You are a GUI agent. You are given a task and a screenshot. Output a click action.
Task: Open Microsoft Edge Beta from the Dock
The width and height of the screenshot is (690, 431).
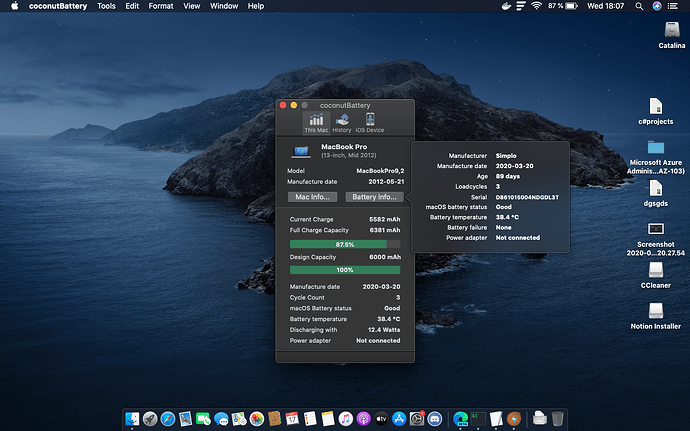(460, 418)
